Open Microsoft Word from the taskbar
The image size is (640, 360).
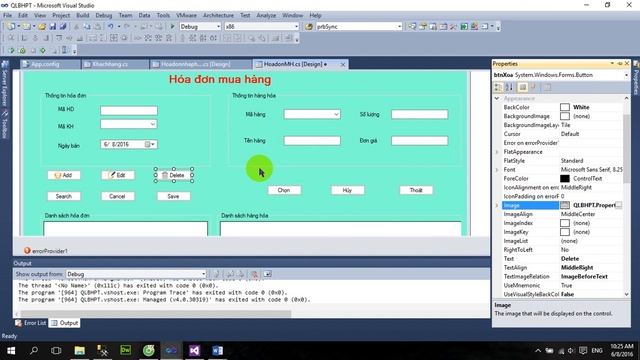[217, 351]
